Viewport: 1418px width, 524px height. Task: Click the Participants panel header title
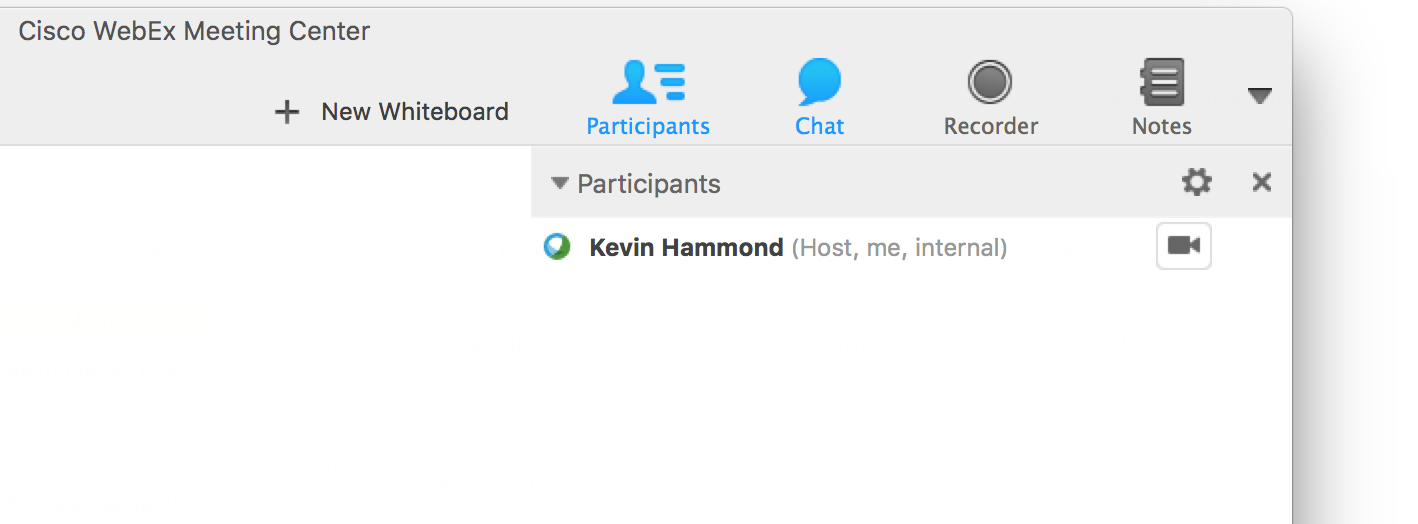pyautogui.click(x=648, y=184)
